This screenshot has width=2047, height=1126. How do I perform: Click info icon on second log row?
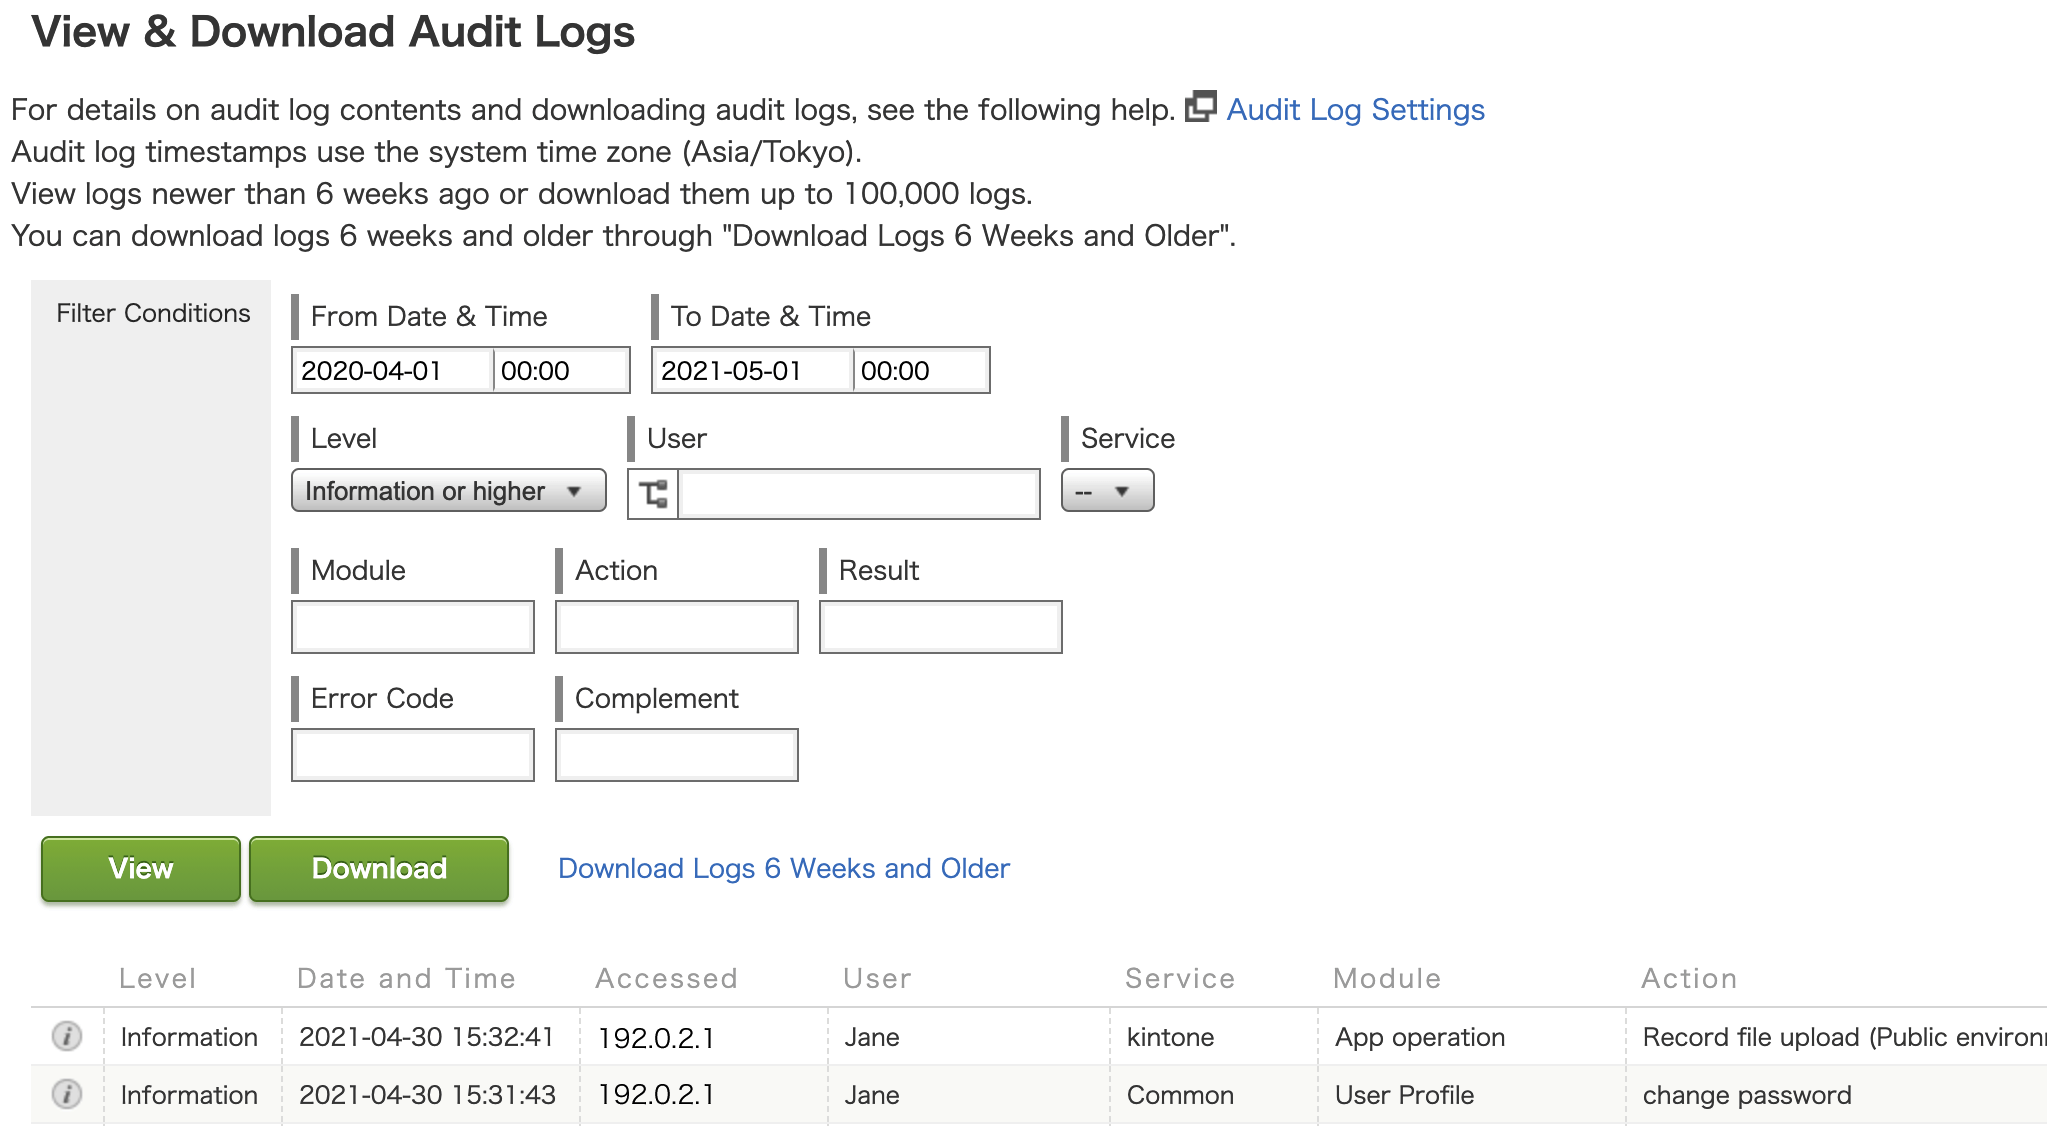click(67, 1094)
